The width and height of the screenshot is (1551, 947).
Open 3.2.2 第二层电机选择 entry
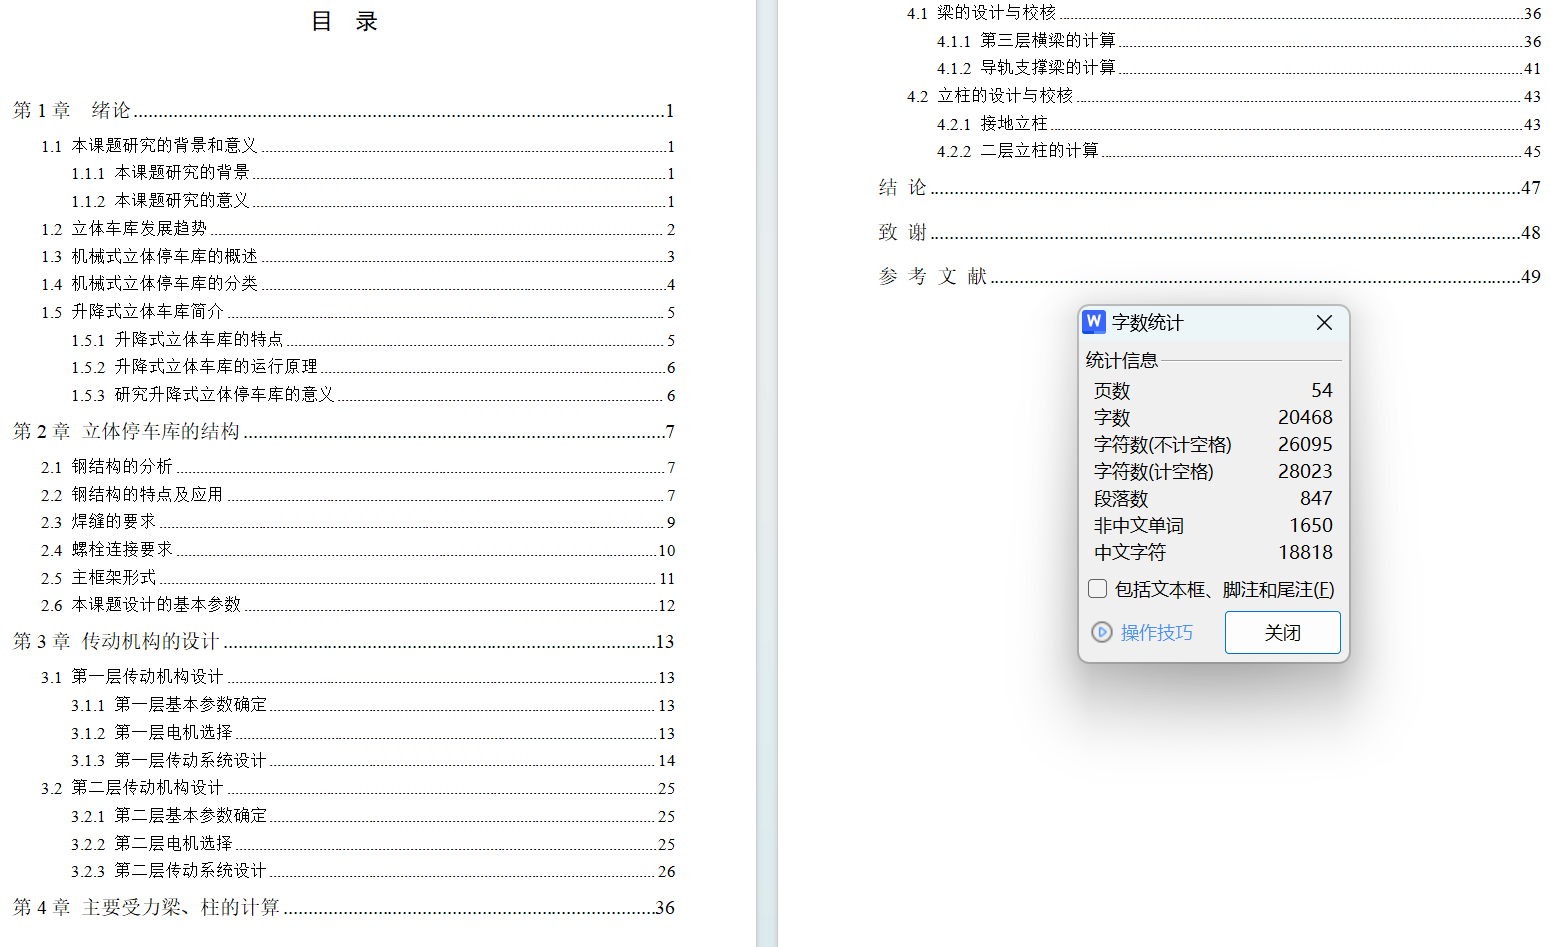pos(373,844)
